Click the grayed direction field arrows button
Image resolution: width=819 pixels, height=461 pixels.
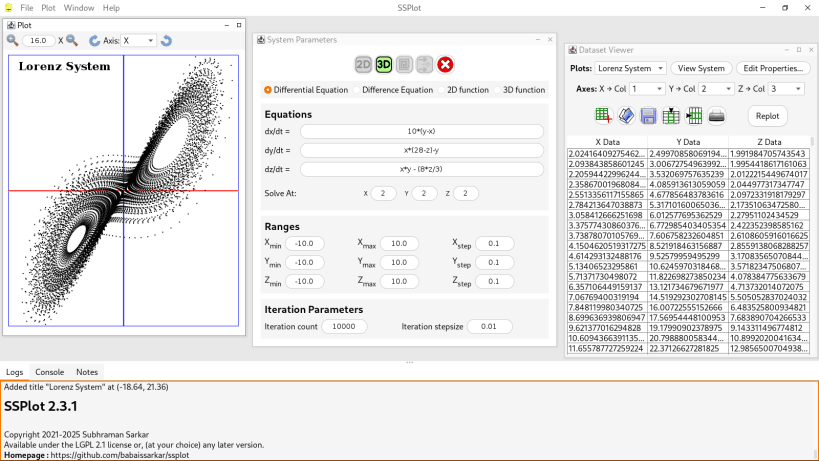(x=424, y=65)
